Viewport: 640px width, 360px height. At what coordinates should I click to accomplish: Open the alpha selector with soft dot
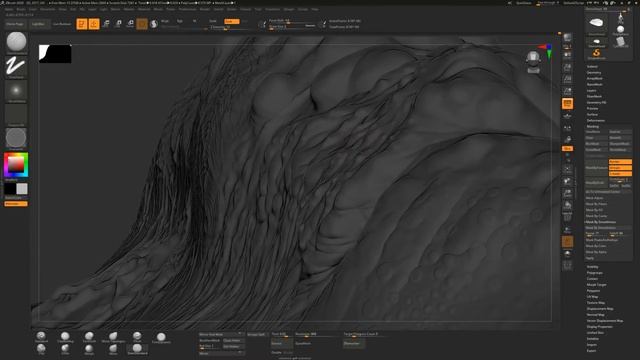tap(16, 91)
